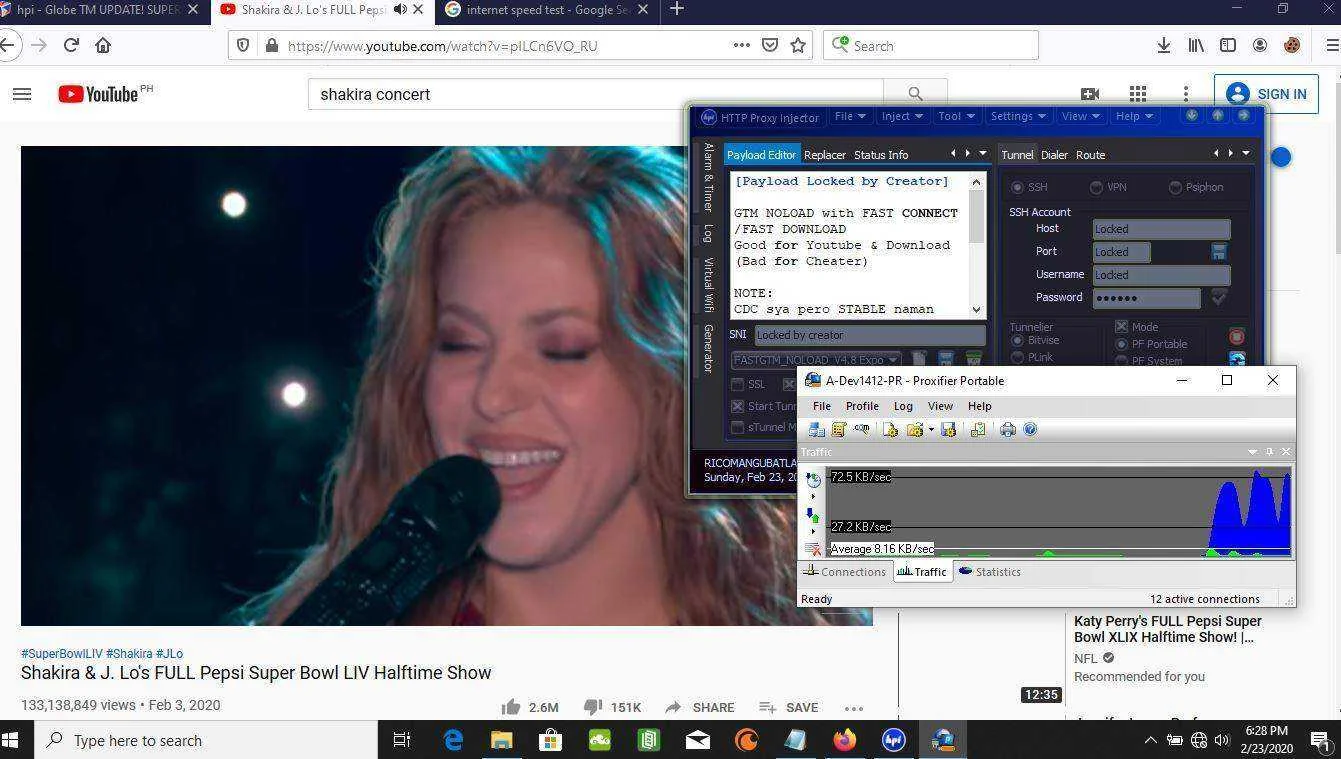The height and width of the screenshot is (759, 1341).
Task: Click YouTube search magnifier button
Action: coord(915,94)
